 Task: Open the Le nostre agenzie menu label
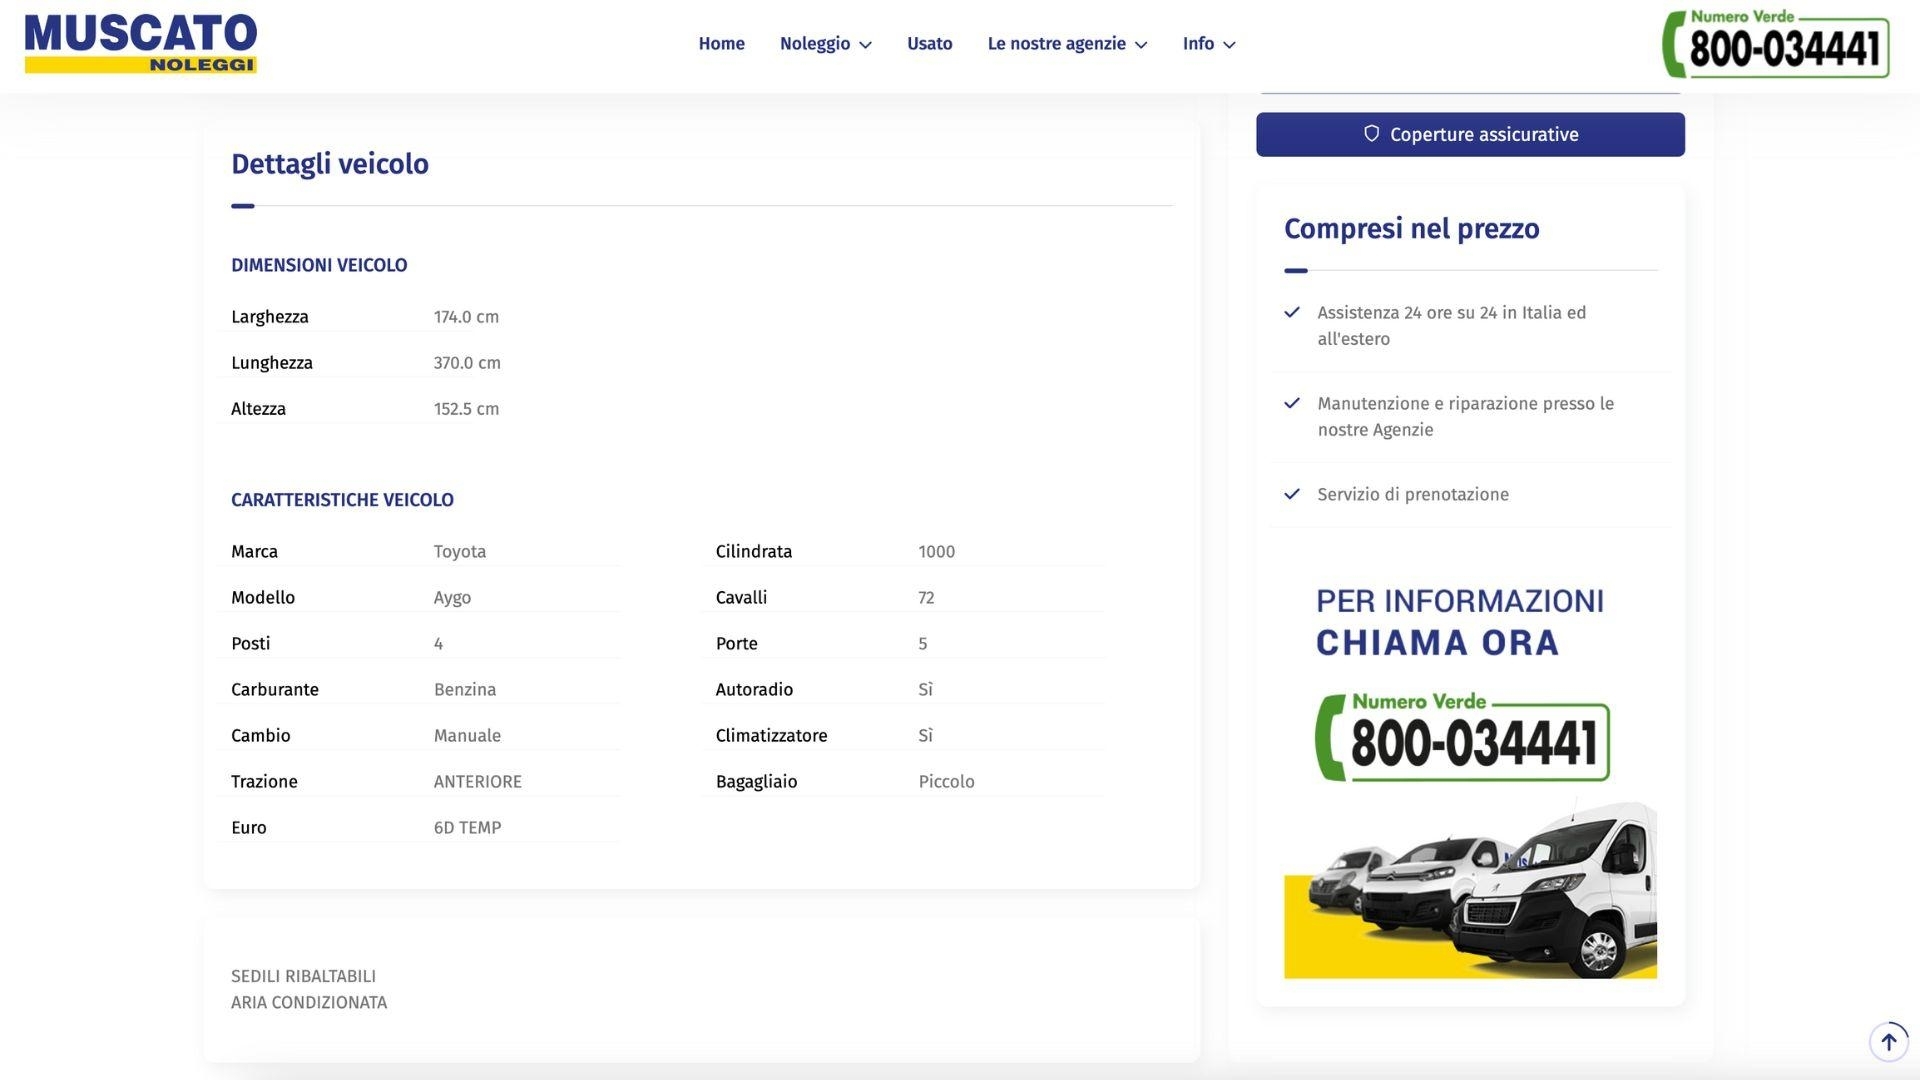pos(1056,44)
